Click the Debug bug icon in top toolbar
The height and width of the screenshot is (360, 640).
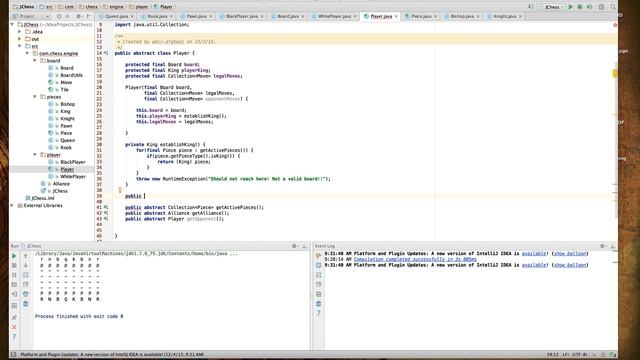click(580, 7)
